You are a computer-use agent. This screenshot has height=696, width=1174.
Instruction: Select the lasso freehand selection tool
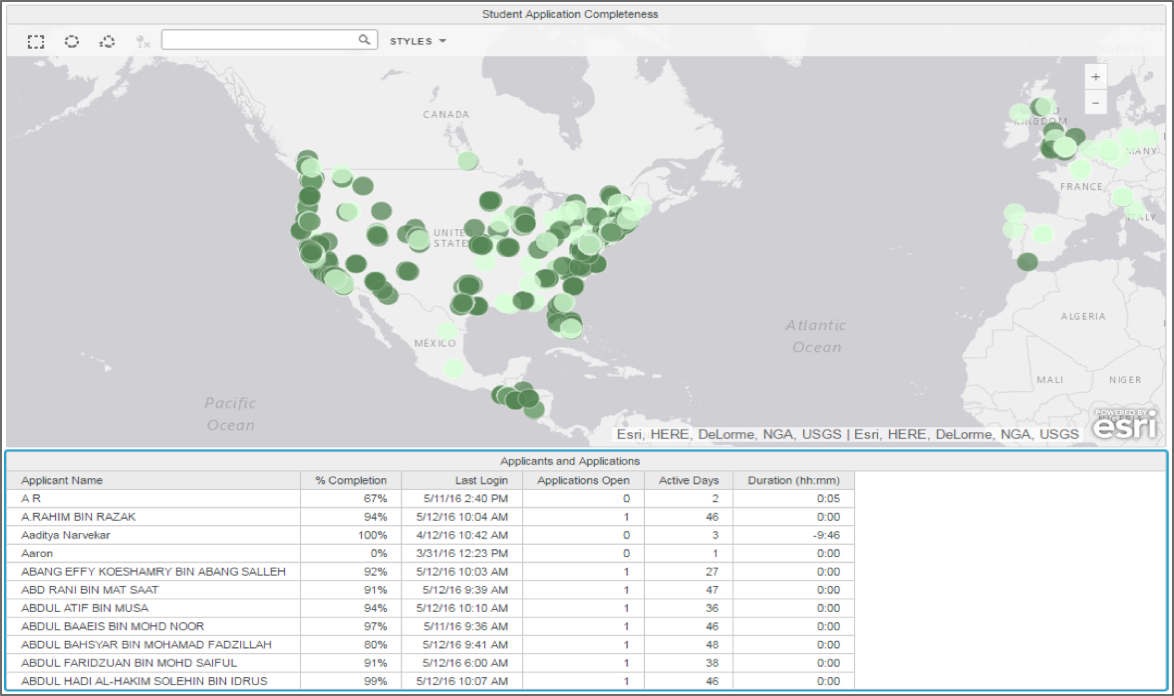click(107, 41)
